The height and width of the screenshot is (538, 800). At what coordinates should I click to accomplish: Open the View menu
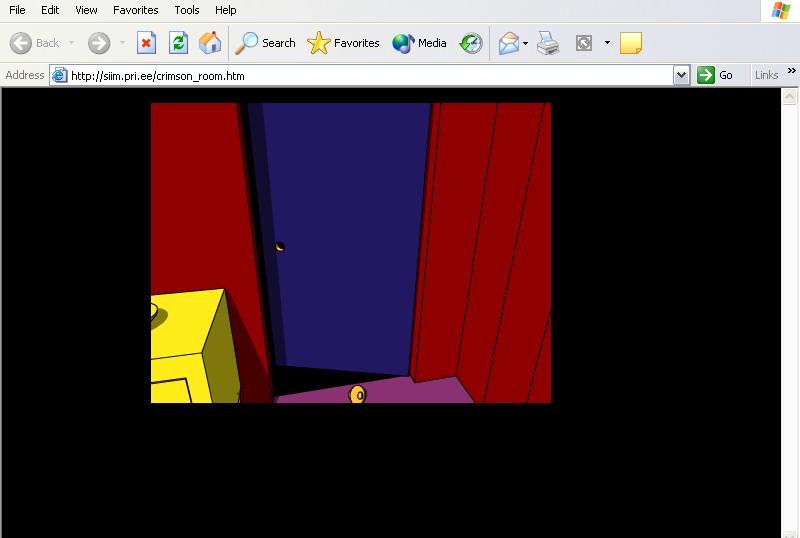[86, 10]
